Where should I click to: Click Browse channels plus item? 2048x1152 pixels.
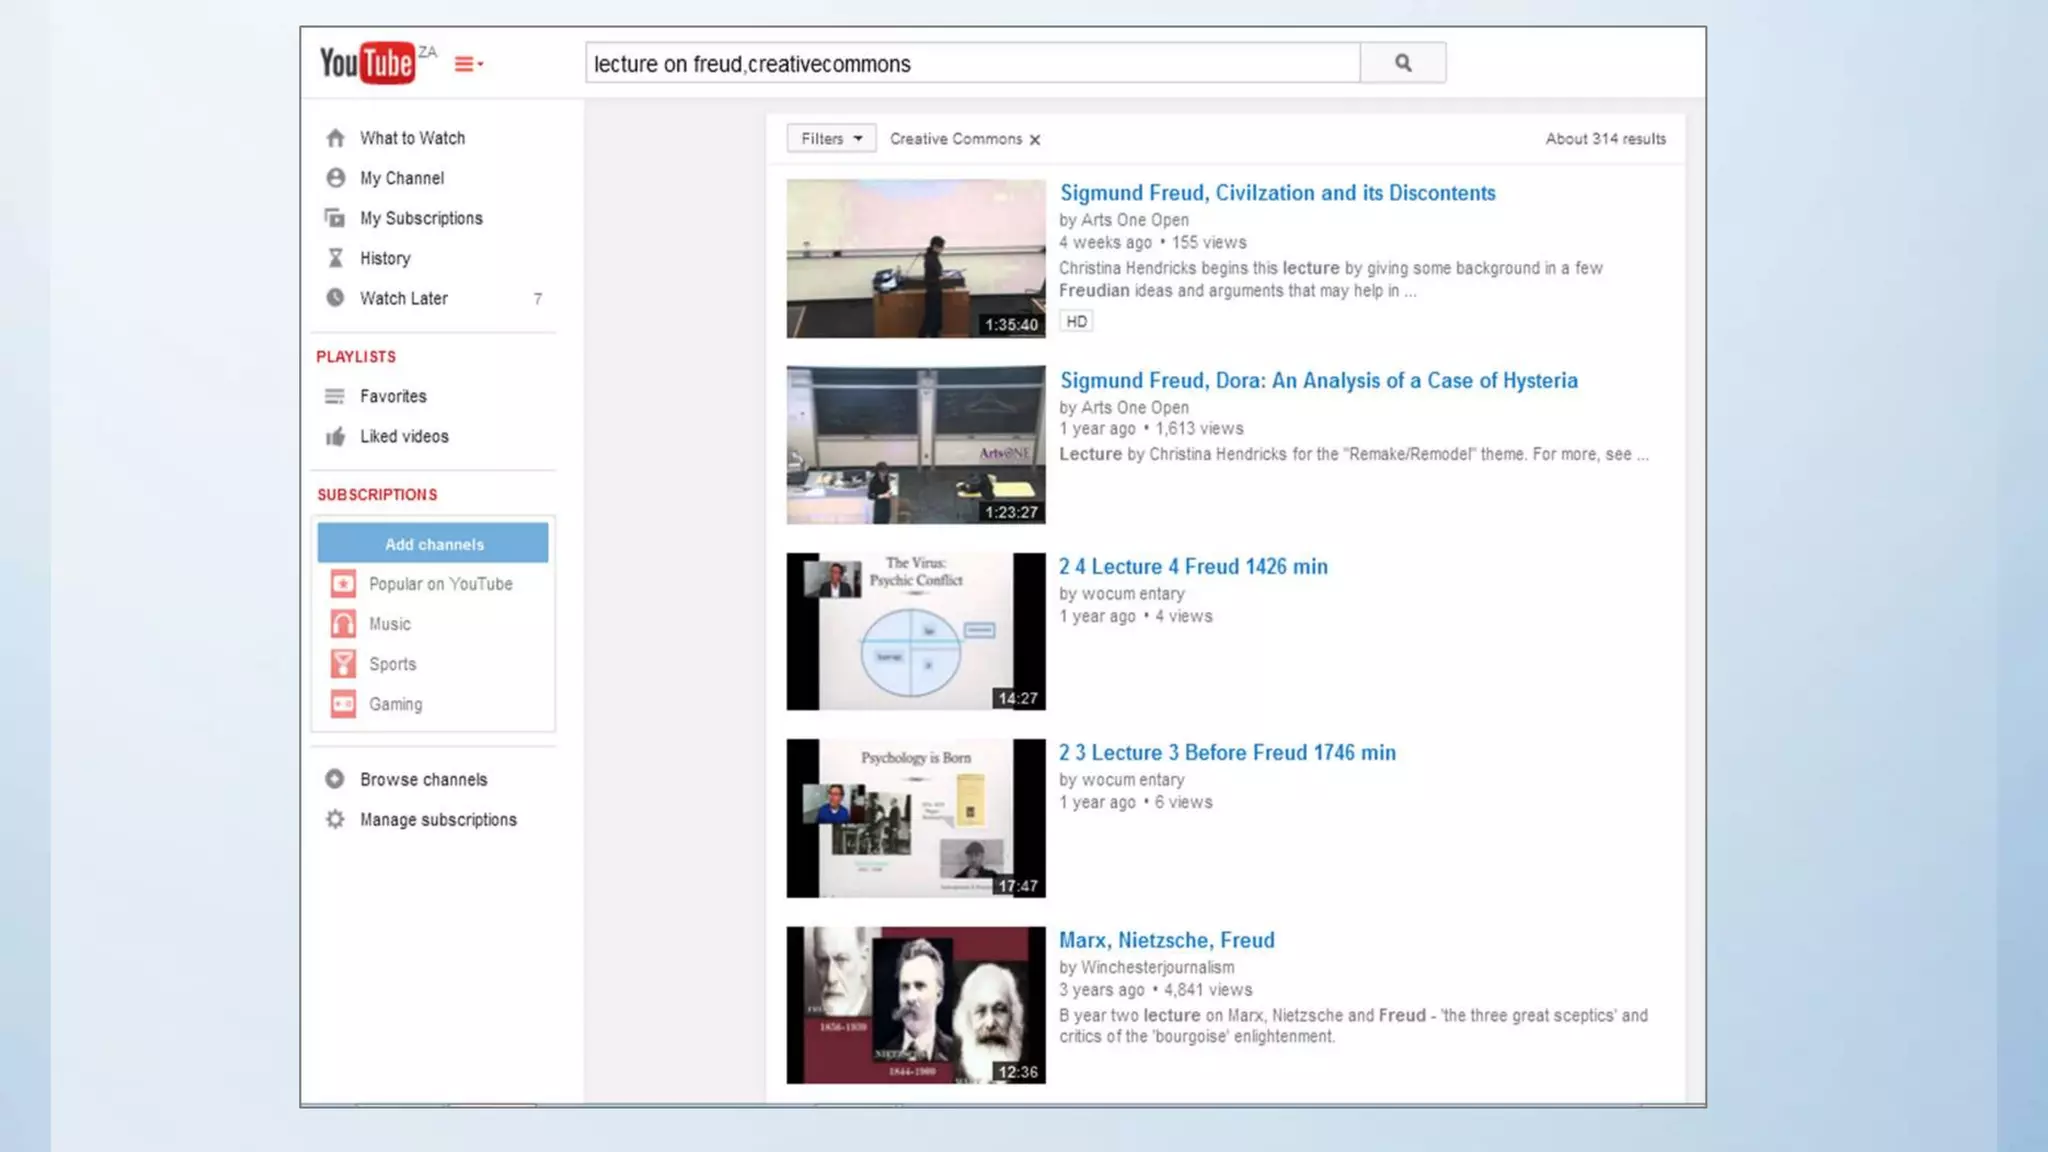click(422, 779)
